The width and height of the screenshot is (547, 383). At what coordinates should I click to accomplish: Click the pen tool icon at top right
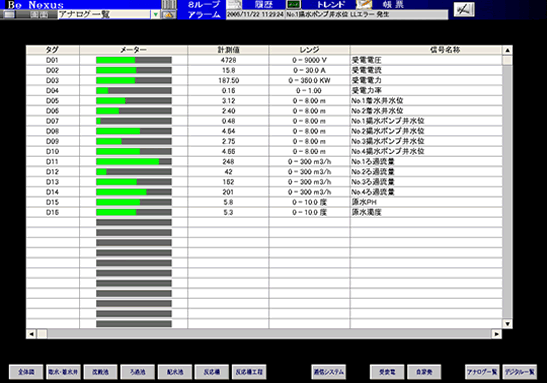(464, 9)
